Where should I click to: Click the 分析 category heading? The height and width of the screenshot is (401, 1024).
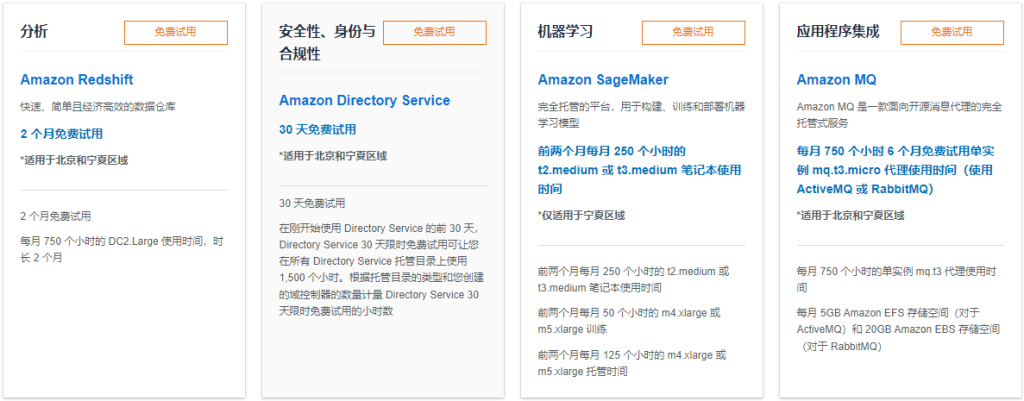tap(34, 32)
